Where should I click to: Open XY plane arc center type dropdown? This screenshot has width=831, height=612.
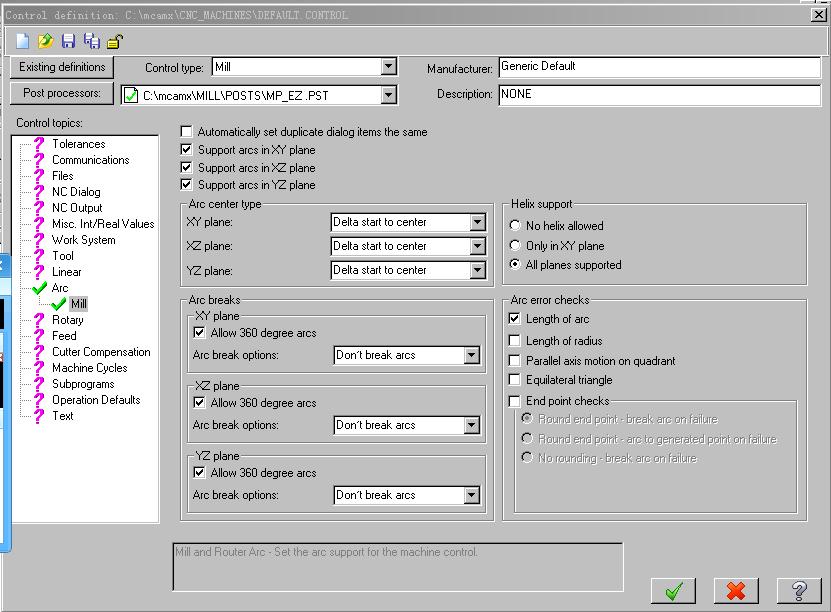(478, 222)
